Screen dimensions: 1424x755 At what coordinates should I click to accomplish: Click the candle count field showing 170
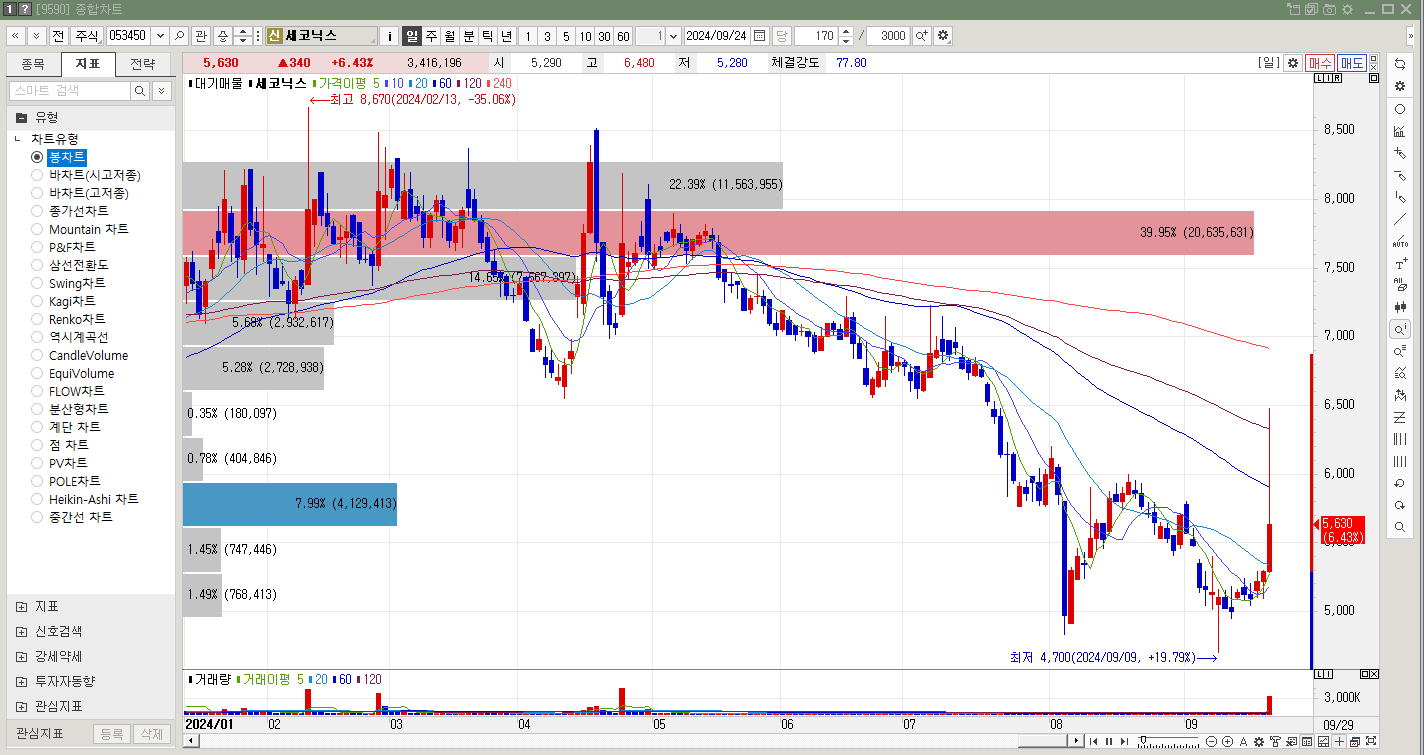[815, 35]
